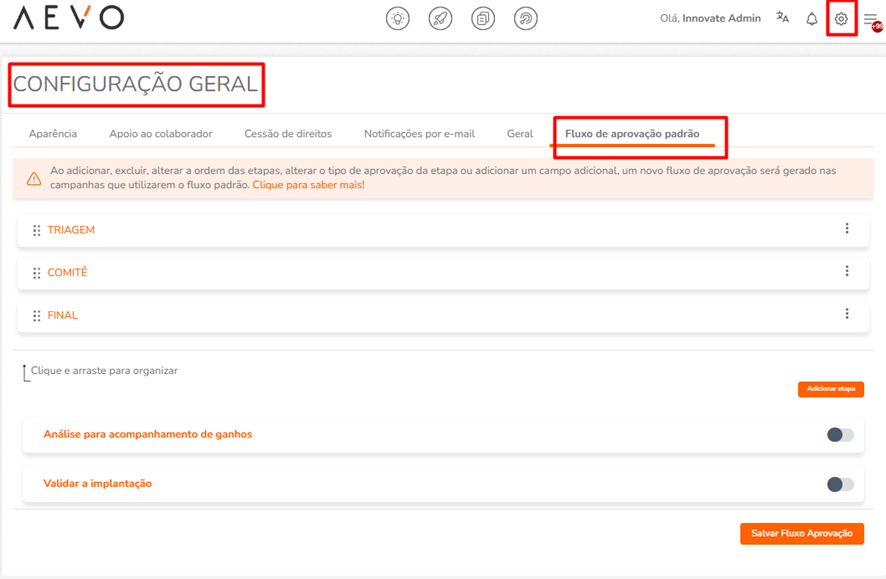The height and width of the screenshot is (579, 886).
Task: Select Fluxo de aprovação padrão tab
Action: [632, 134]
